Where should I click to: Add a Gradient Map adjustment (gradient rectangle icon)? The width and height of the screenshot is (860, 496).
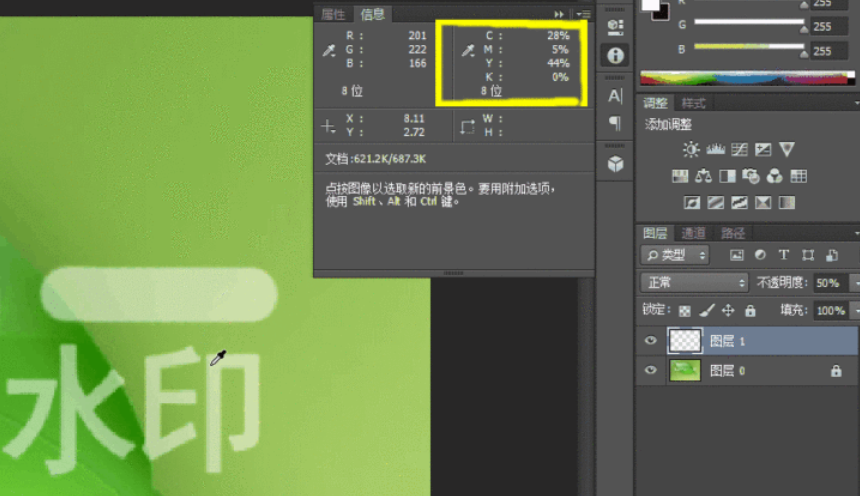[x=787, y=202]
